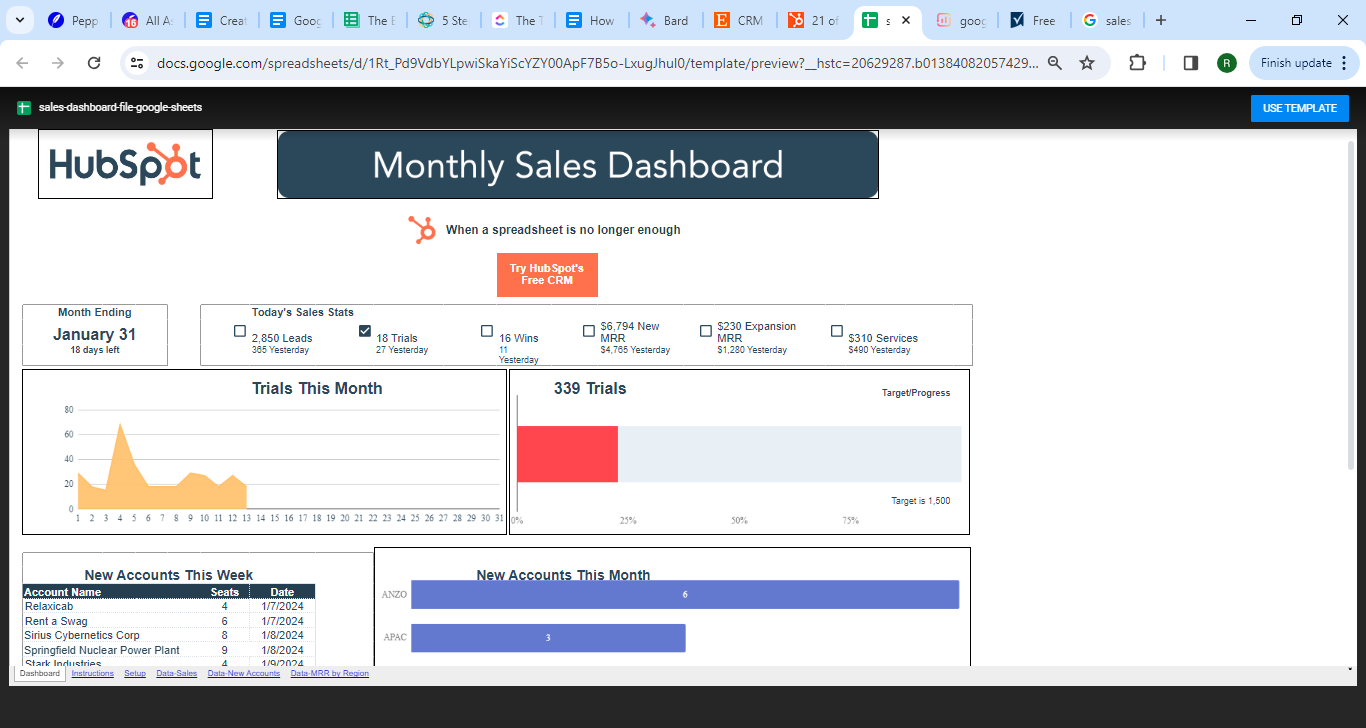
Task: Switch to the 'sales' Google tab
Action: pos(1107,20)
